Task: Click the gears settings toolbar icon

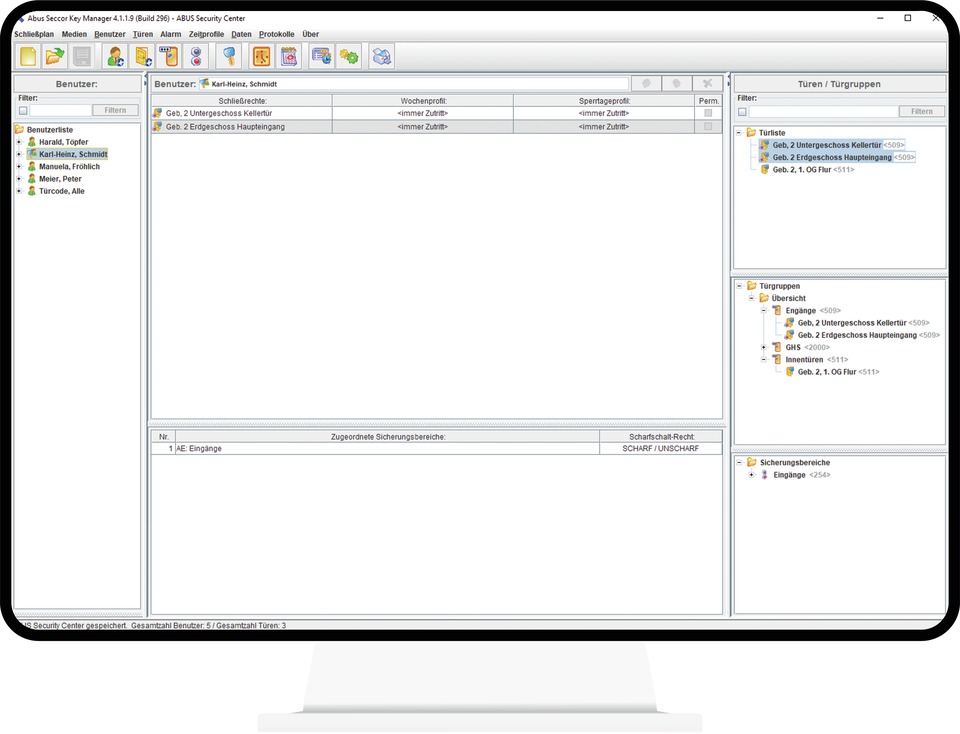Action: tap(349, 56)
